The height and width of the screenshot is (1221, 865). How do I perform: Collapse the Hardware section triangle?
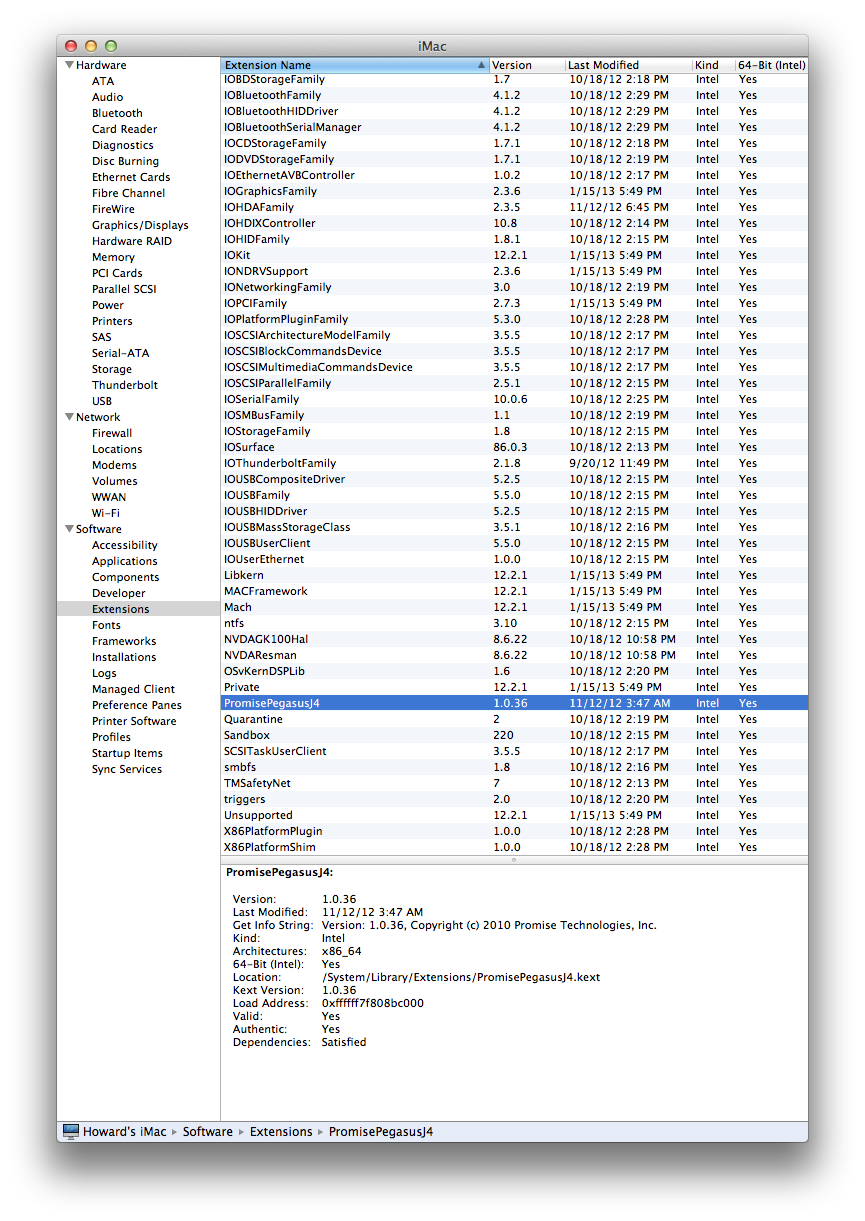69,65
